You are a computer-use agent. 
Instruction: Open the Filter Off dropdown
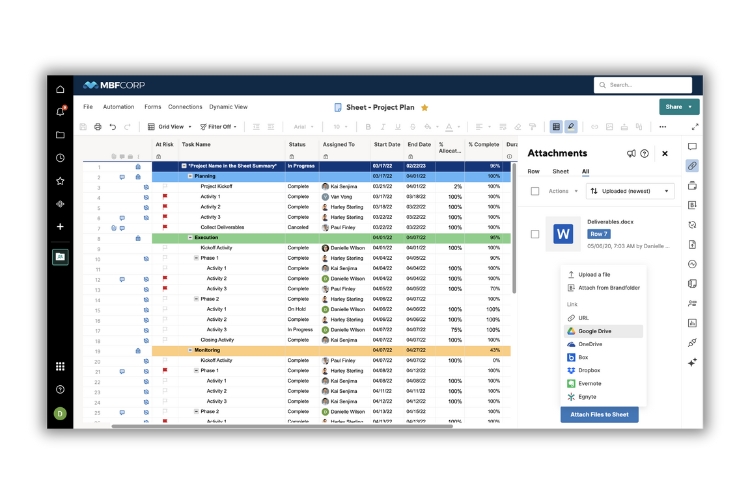(218, 127)
